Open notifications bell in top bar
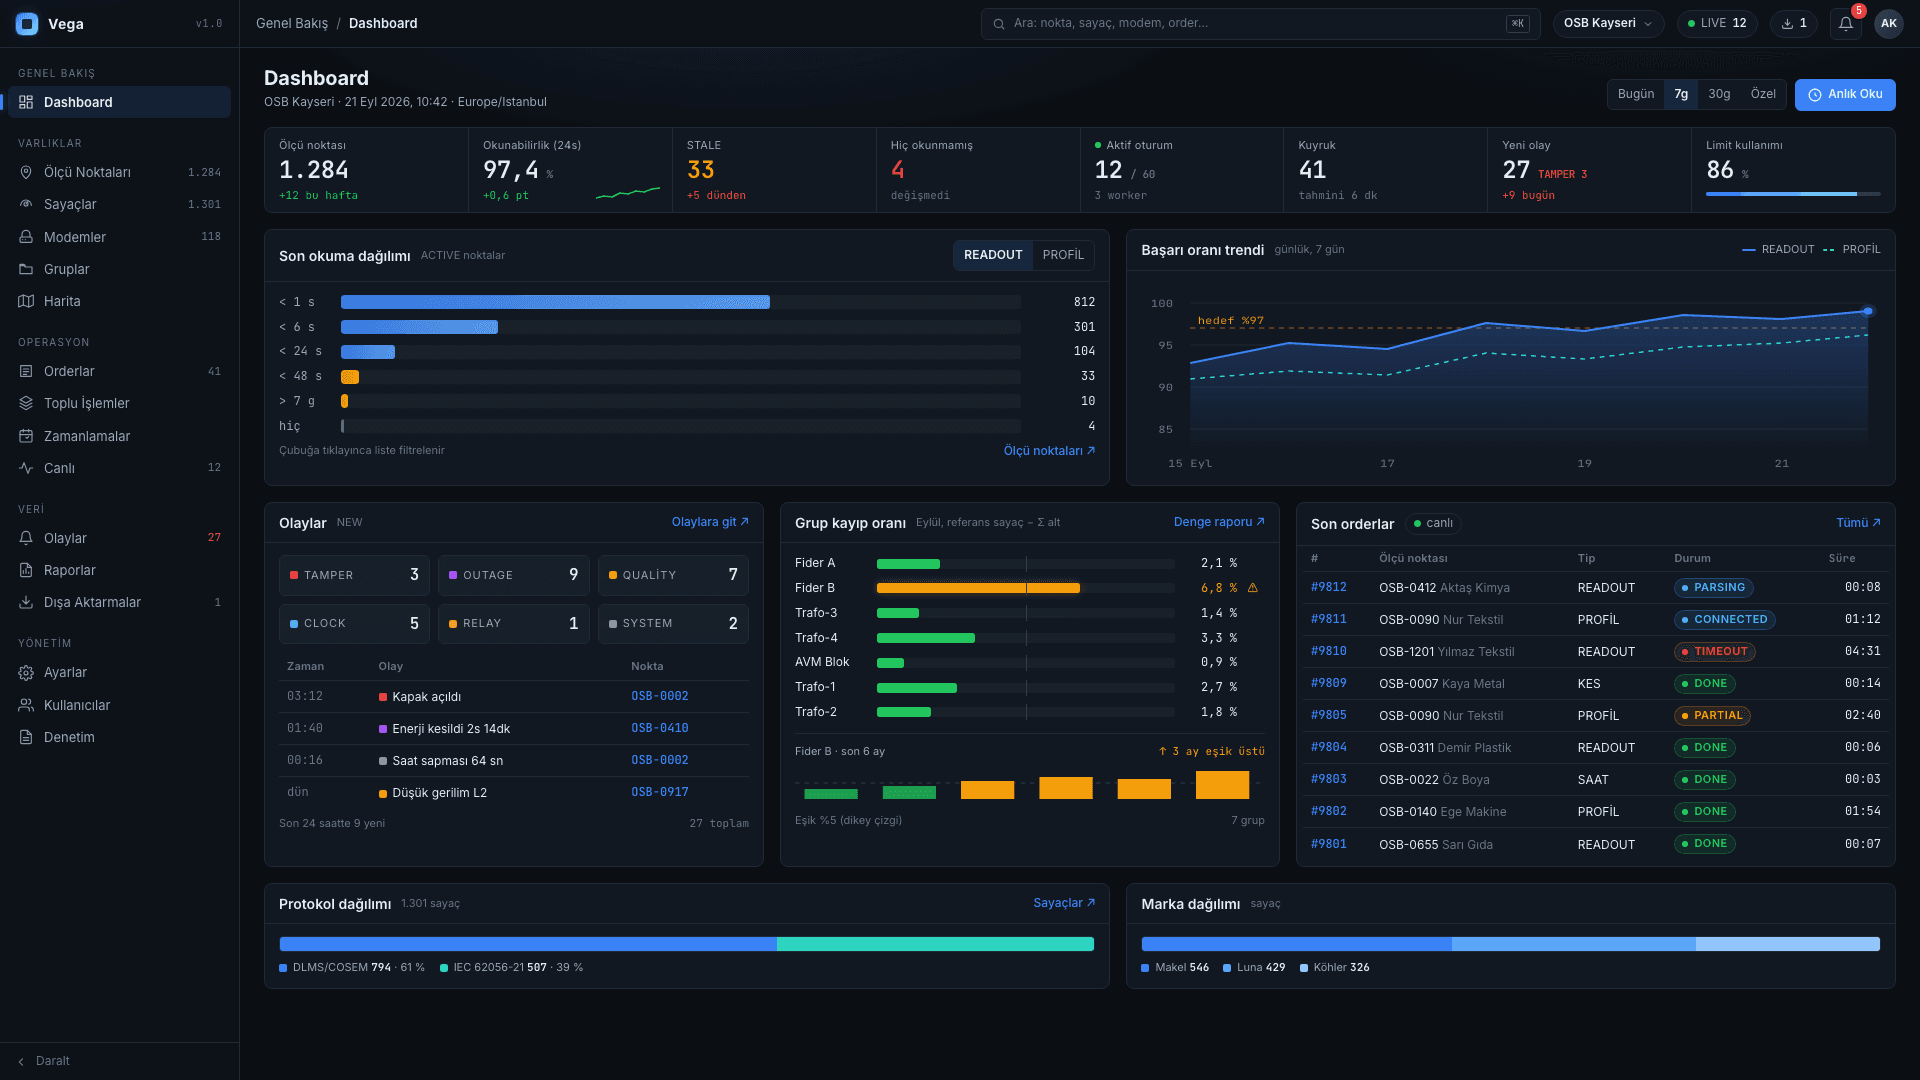Viewport: 1920px width, 1080px height. coord(1846,23)
